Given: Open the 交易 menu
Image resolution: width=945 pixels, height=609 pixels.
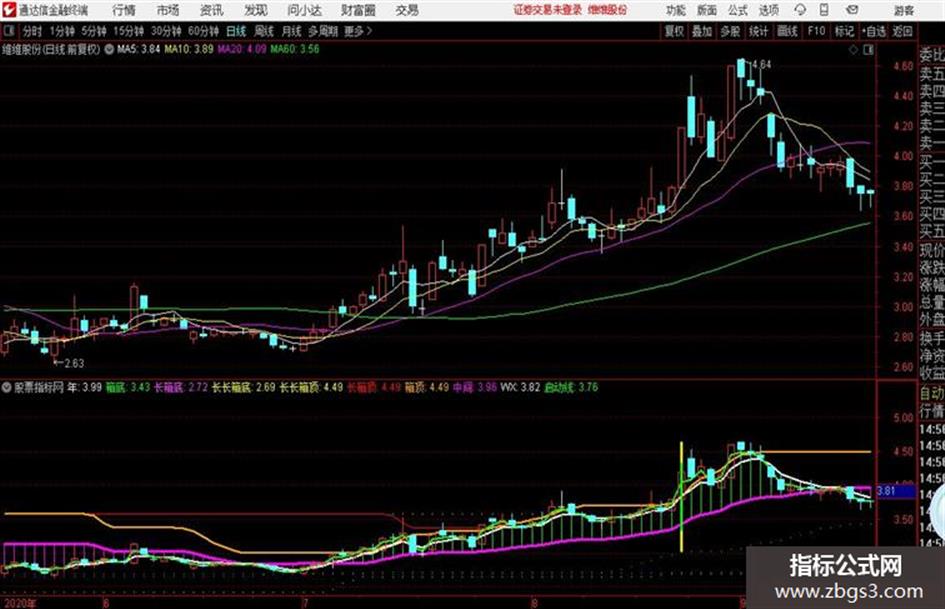Looking at the screenshot, I should [407, 10].
